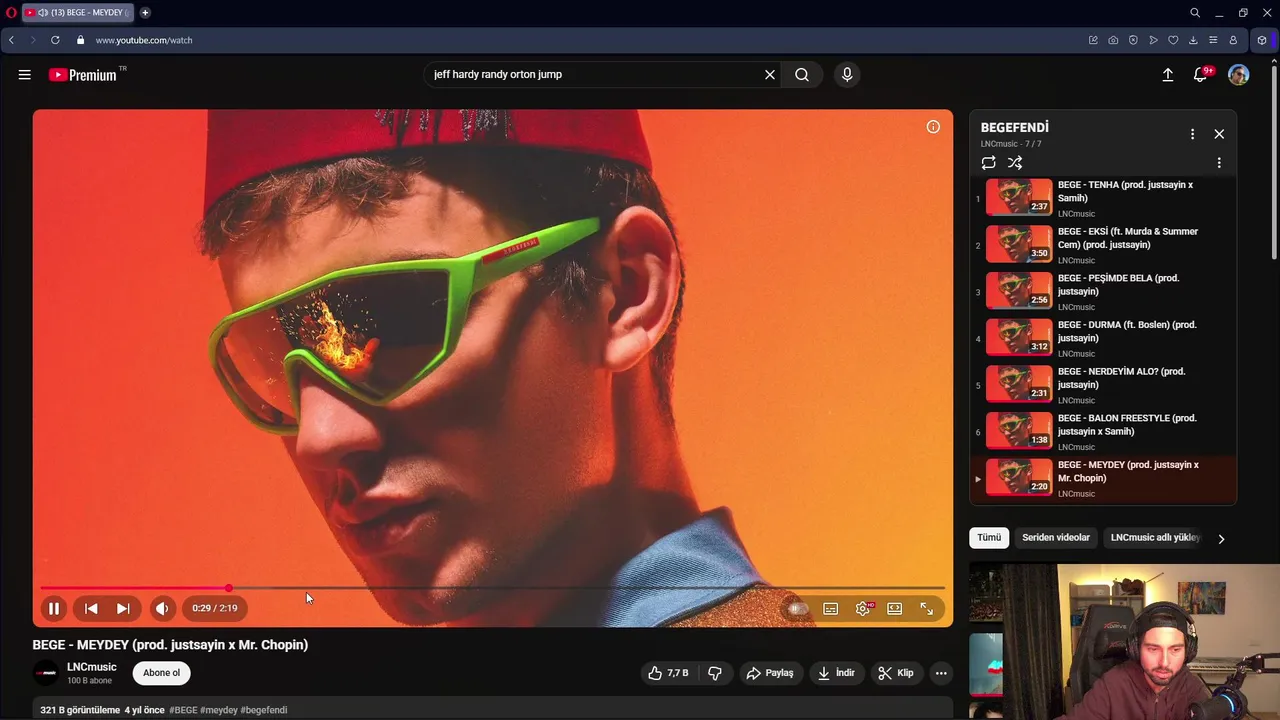The image size is (1280, 720).
Task: Skip to next playlist video
Action: point(123,608)
